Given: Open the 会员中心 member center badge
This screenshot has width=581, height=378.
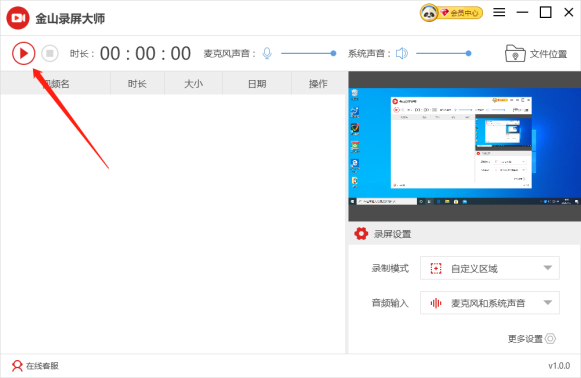Looking at the screenshot, I should point(461,13).
